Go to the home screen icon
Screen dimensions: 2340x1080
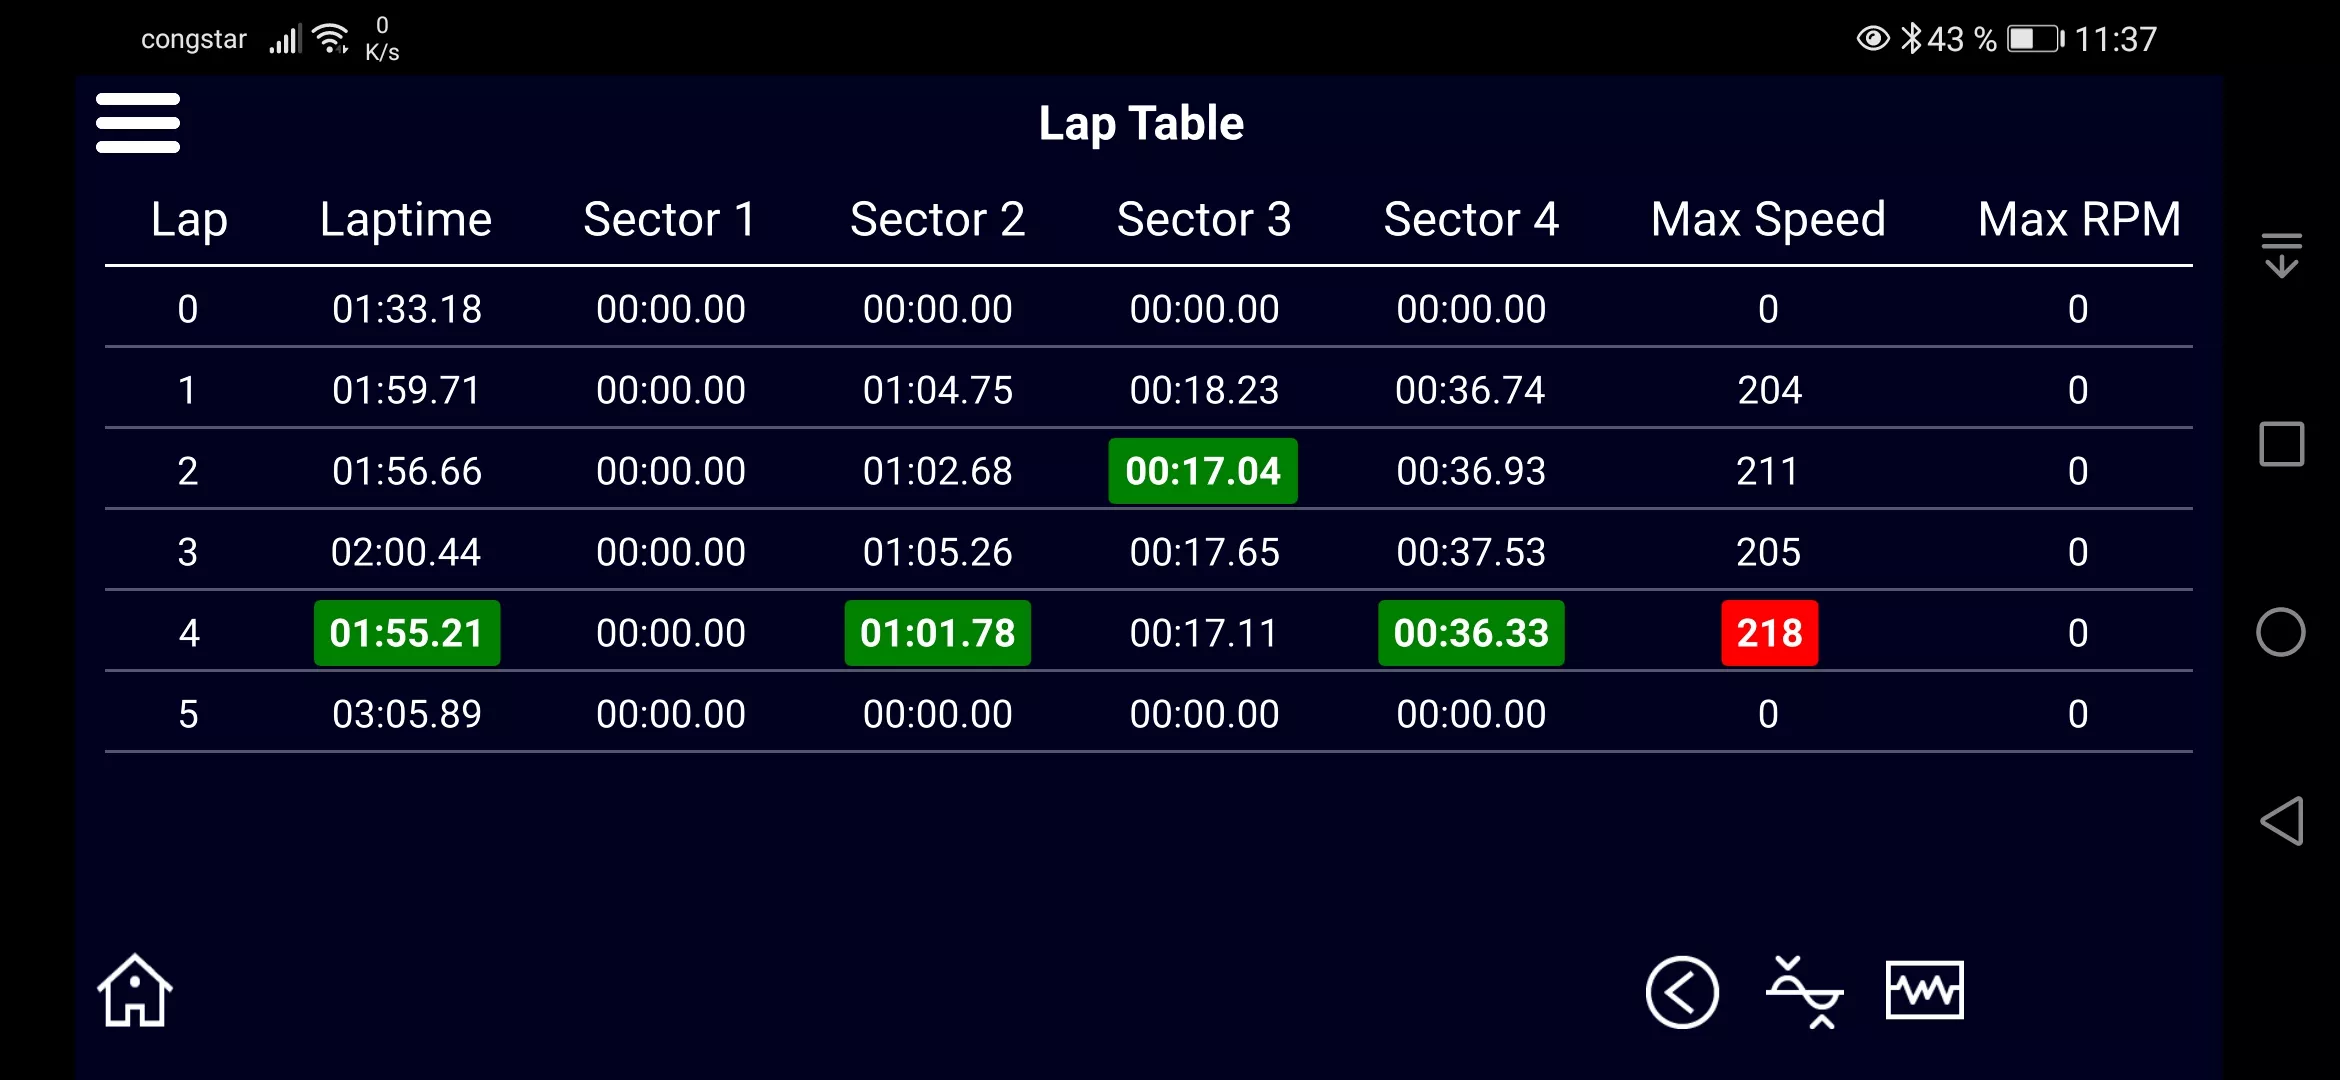pos(135,991)
